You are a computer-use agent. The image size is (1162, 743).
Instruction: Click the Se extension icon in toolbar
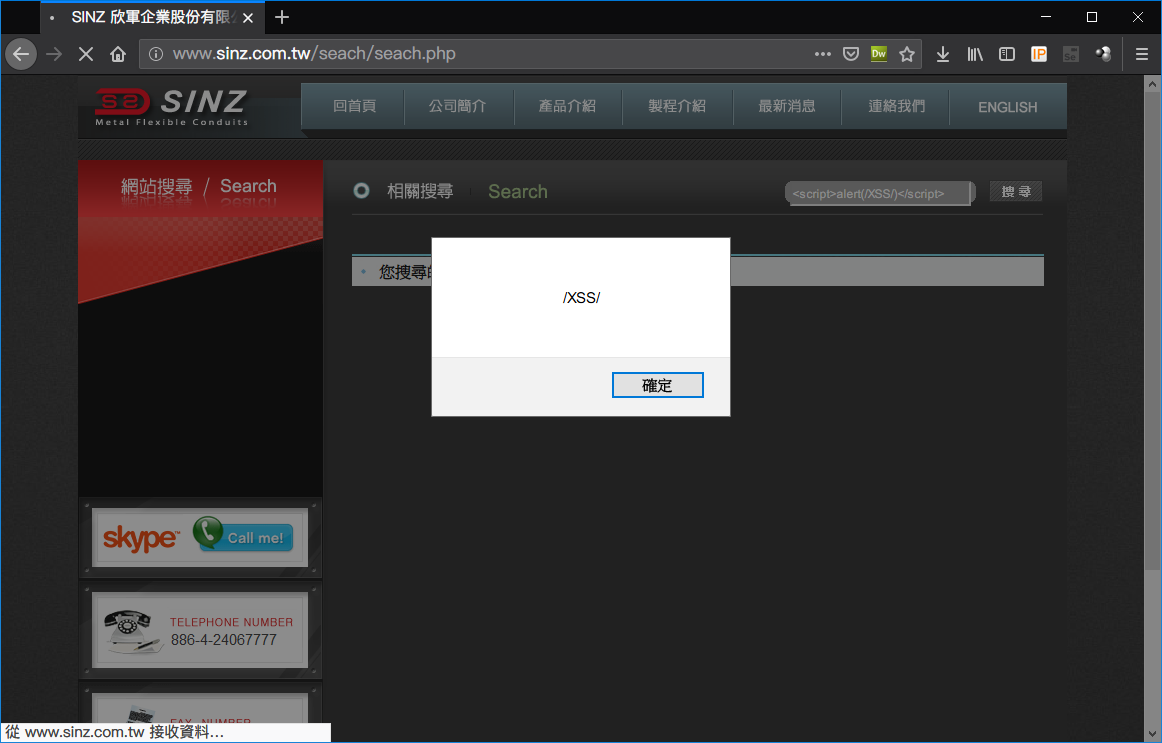[1071, 54]
